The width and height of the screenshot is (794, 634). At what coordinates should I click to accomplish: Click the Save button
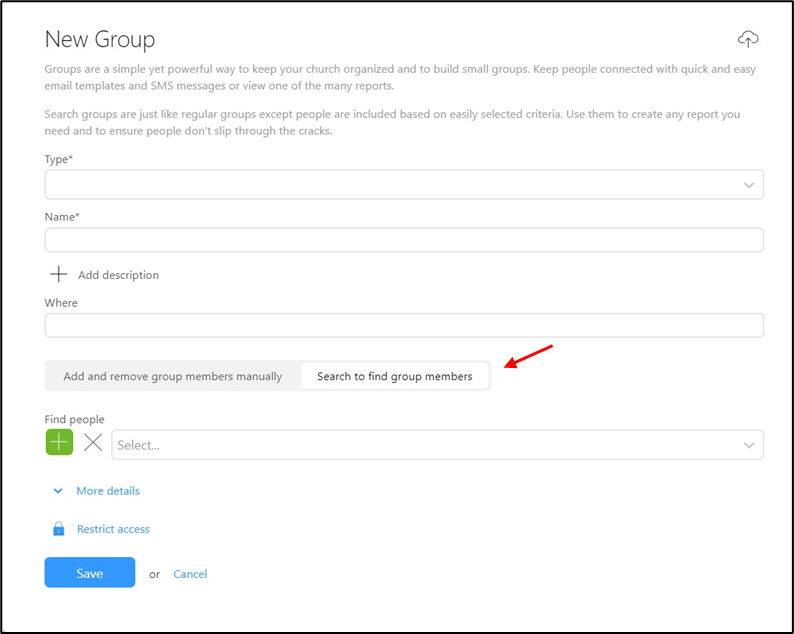tap(90, 572)
